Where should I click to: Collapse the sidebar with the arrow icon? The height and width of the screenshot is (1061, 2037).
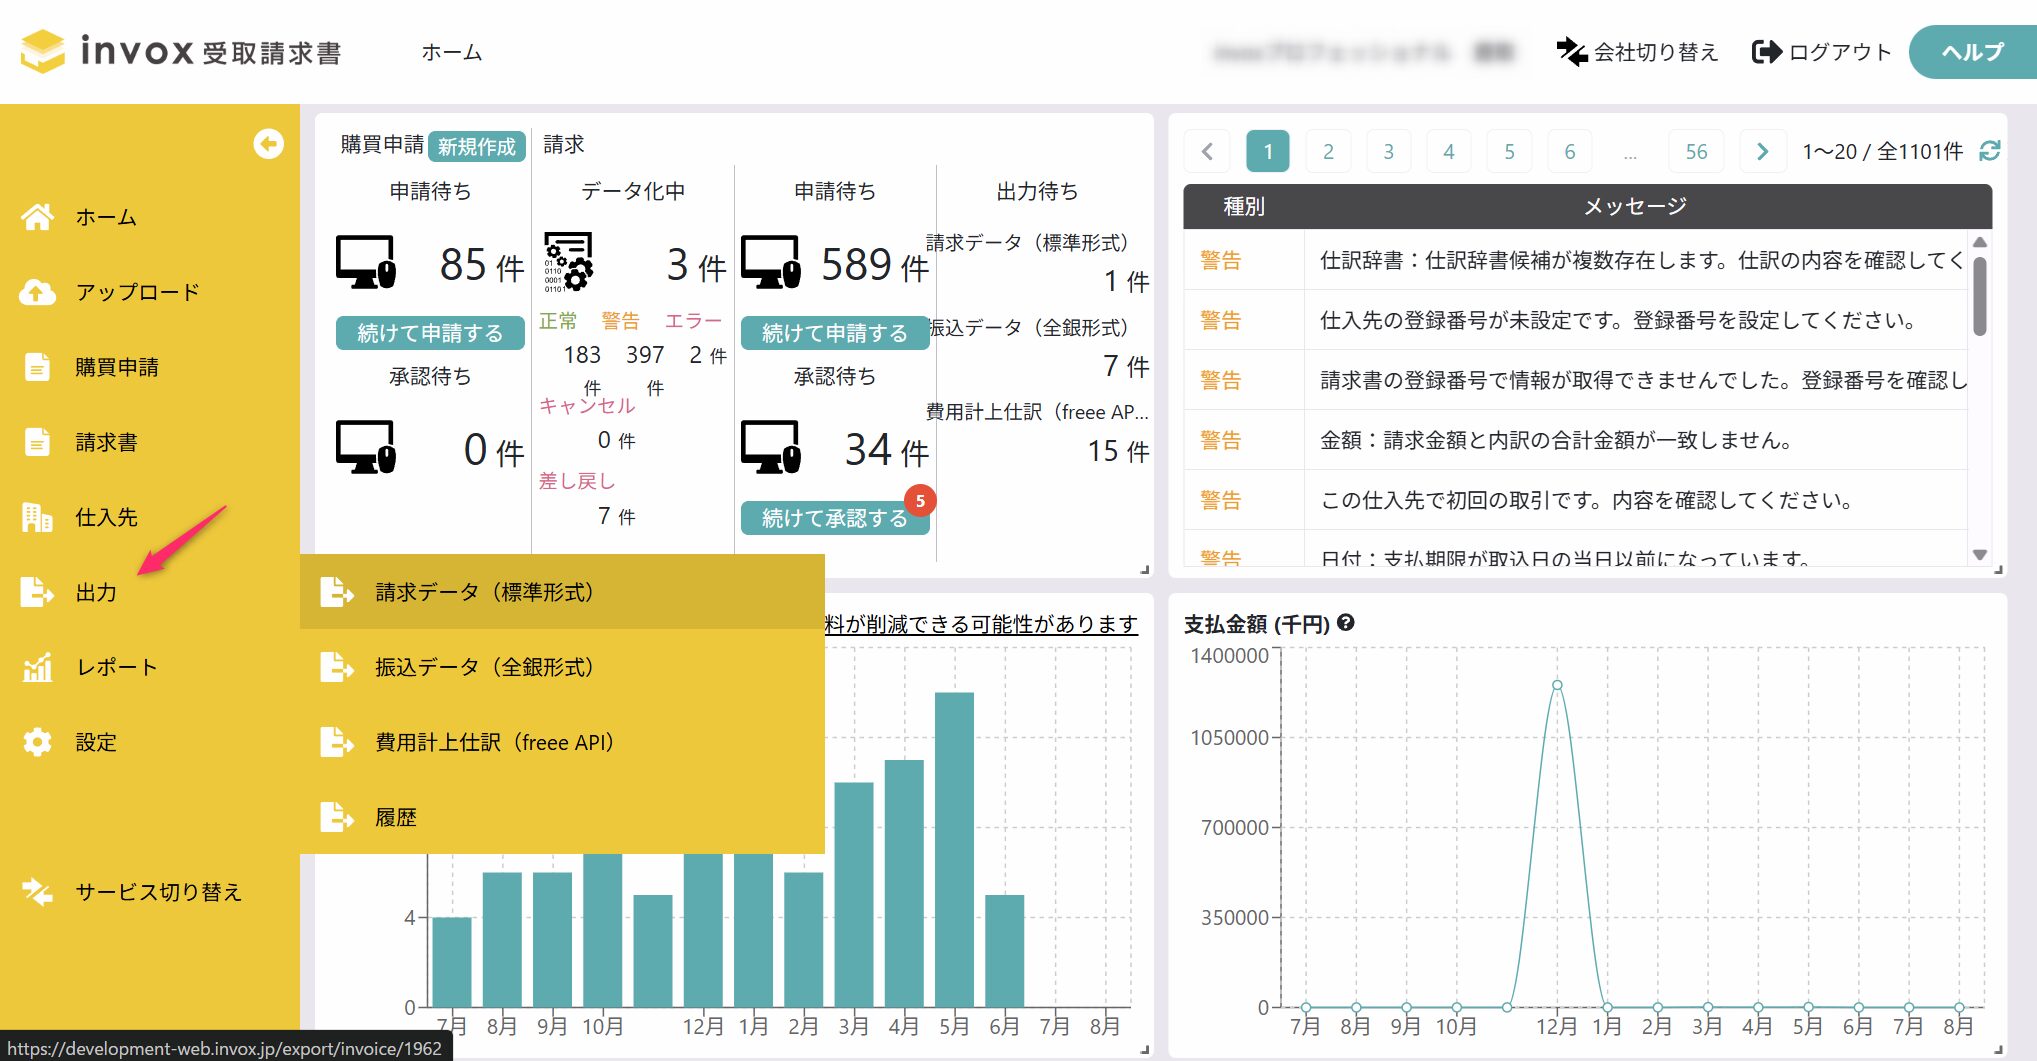pyautogui.click(x=268, y=144)
